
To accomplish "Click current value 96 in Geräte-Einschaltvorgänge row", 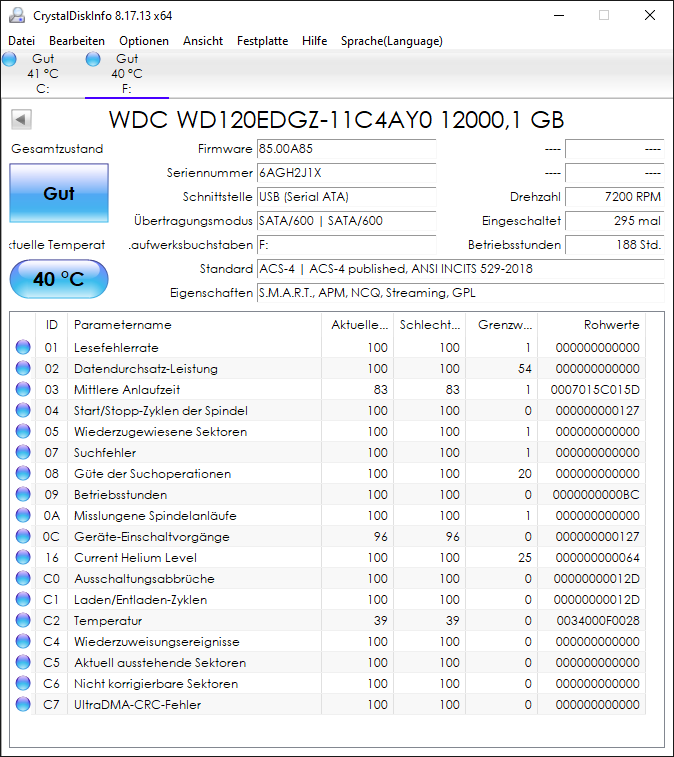I will pos(380,537).
